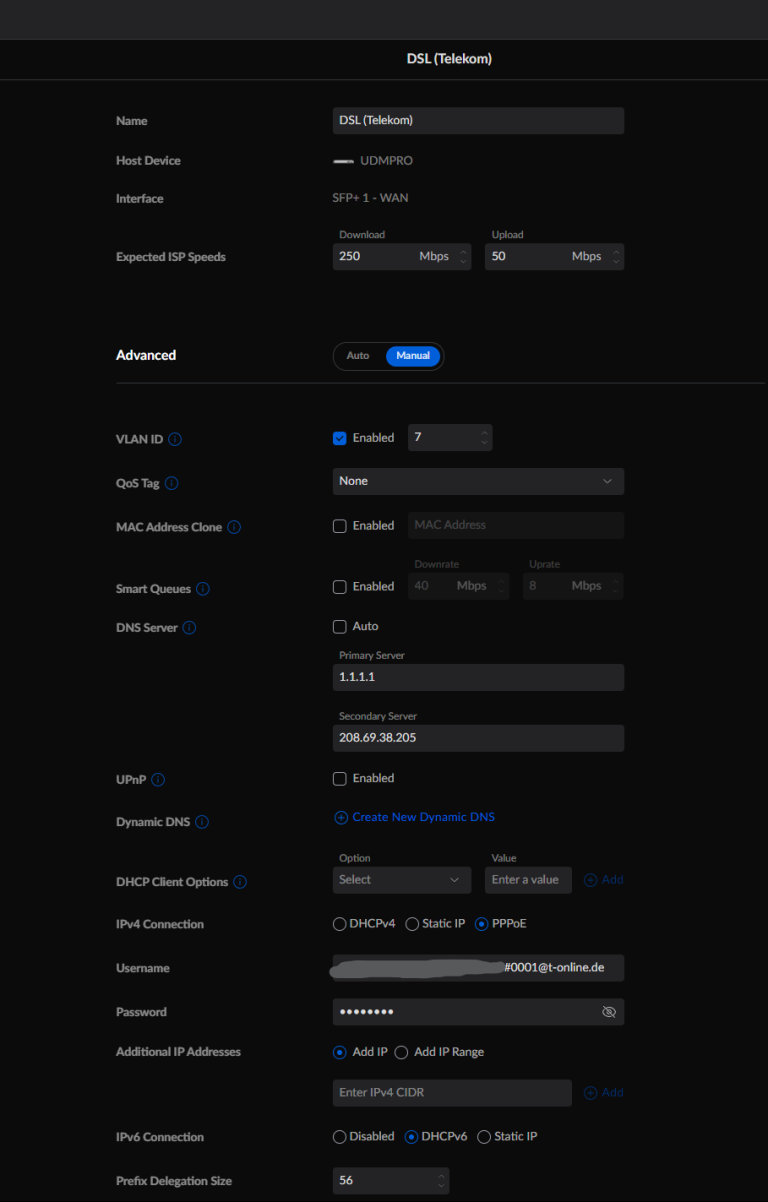
Task: Select the Add IP Range radio button
Action: (402, 1052)
